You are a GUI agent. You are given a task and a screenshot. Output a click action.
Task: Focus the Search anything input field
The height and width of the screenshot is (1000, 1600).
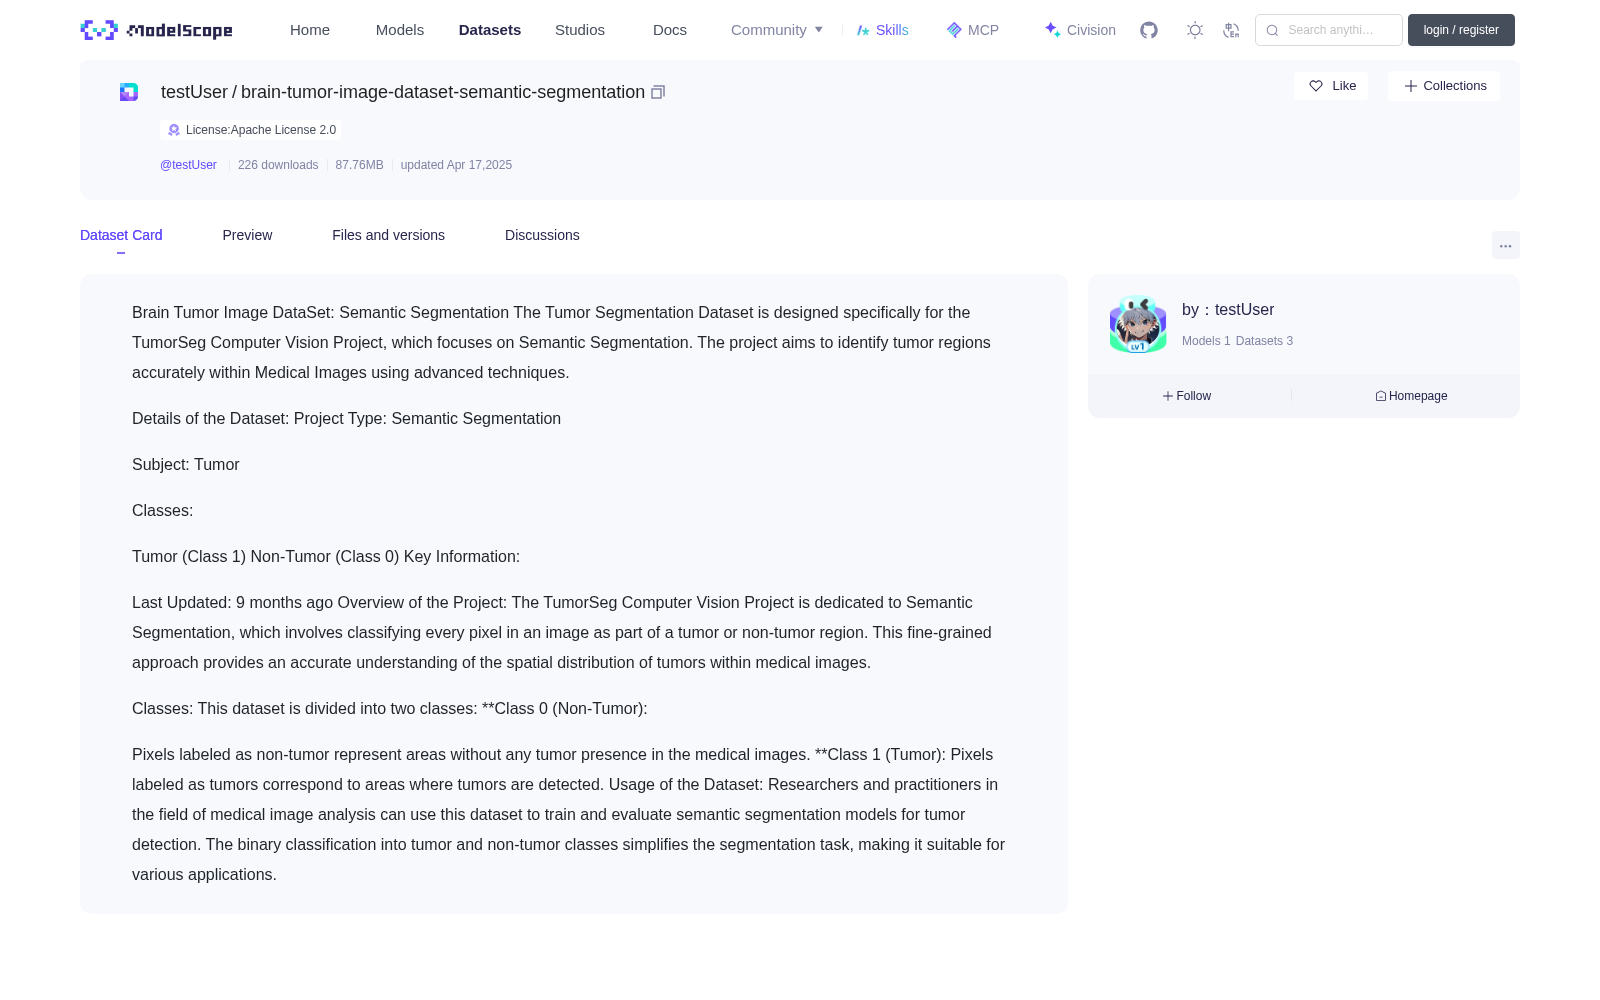1329,30
